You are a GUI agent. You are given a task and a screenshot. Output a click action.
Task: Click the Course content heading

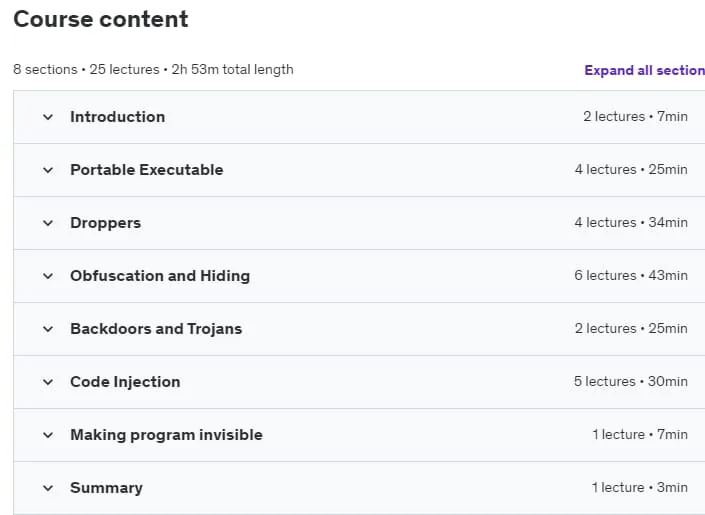(101, 19)
